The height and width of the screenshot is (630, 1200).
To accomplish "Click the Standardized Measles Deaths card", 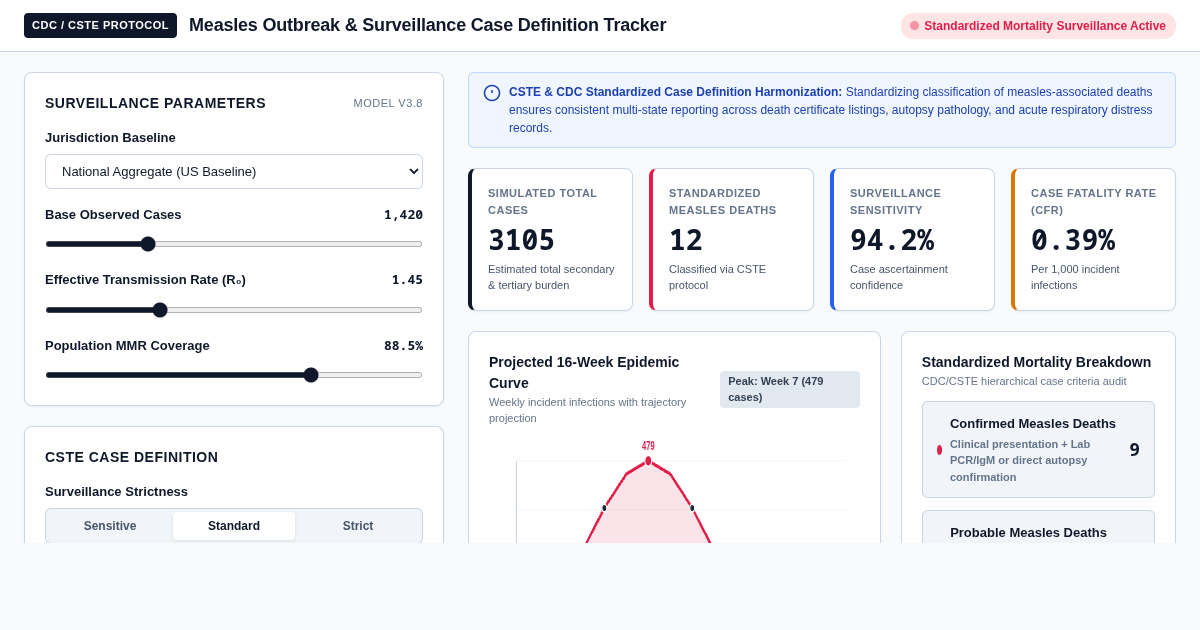I will (731, 239).
